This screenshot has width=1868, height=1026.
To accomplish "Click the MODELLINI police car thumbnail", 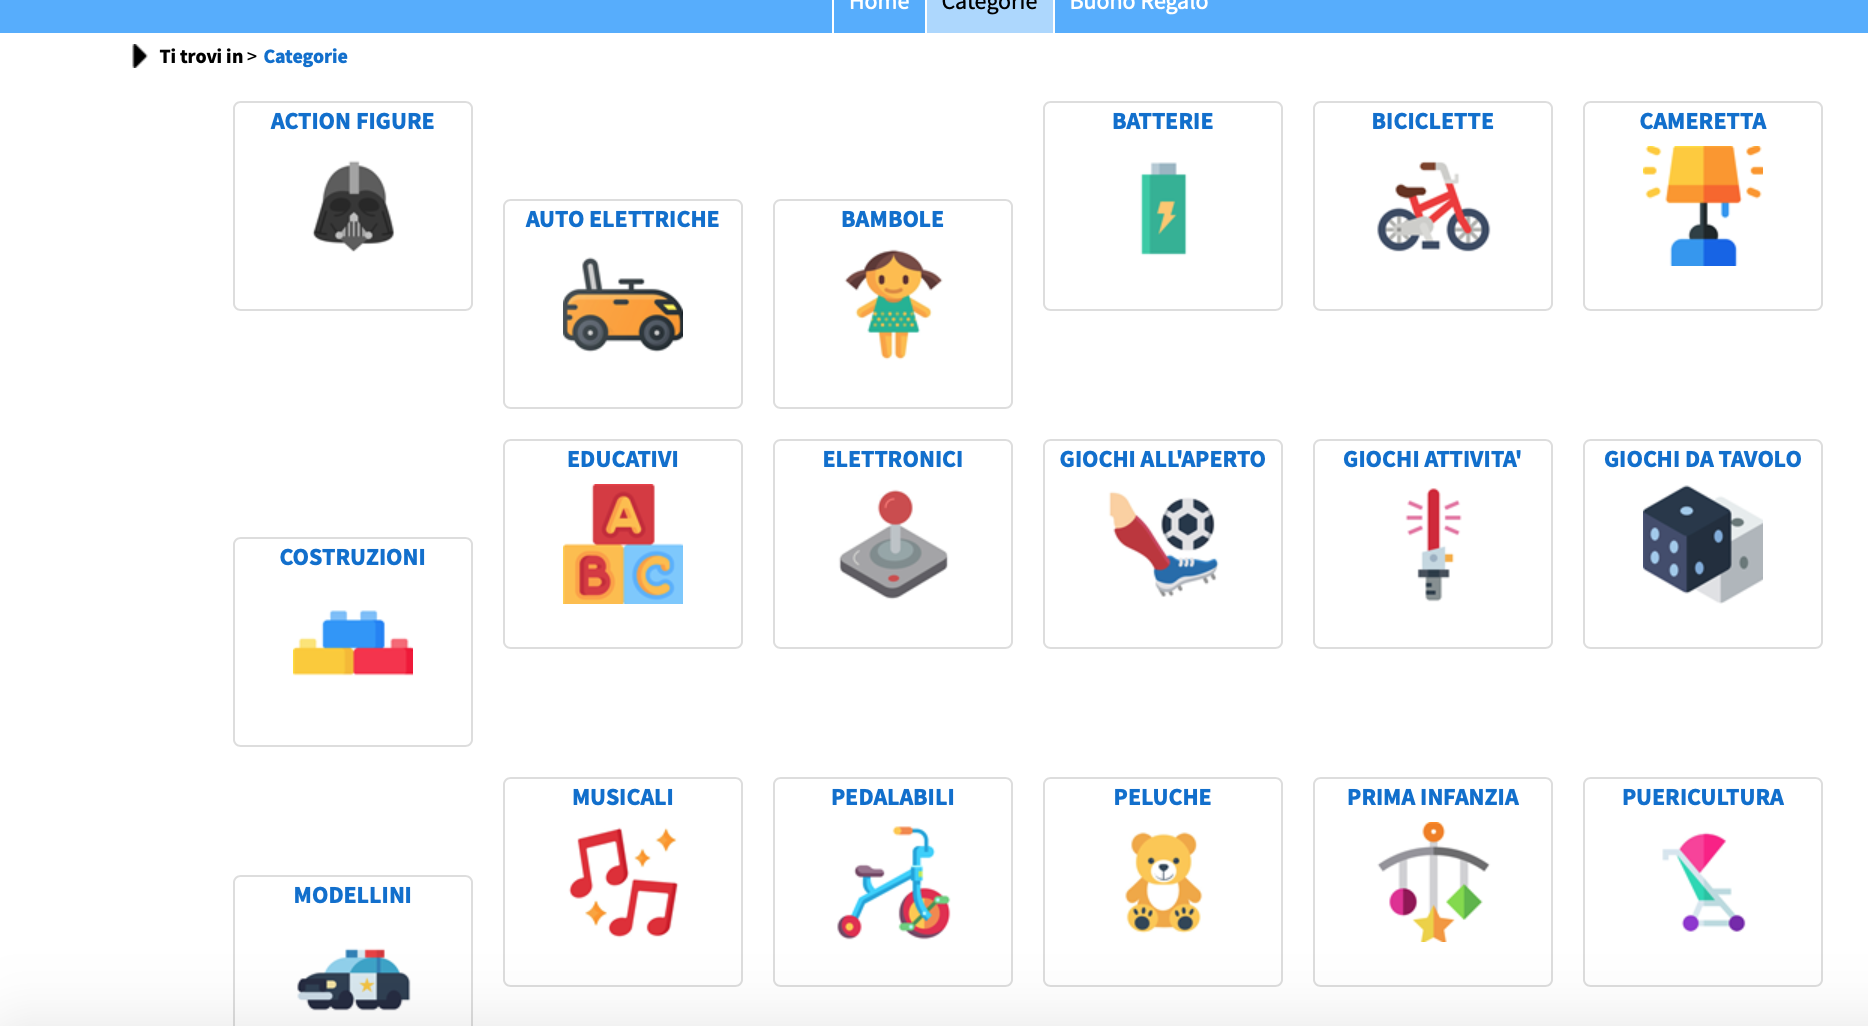I will 353,979.
